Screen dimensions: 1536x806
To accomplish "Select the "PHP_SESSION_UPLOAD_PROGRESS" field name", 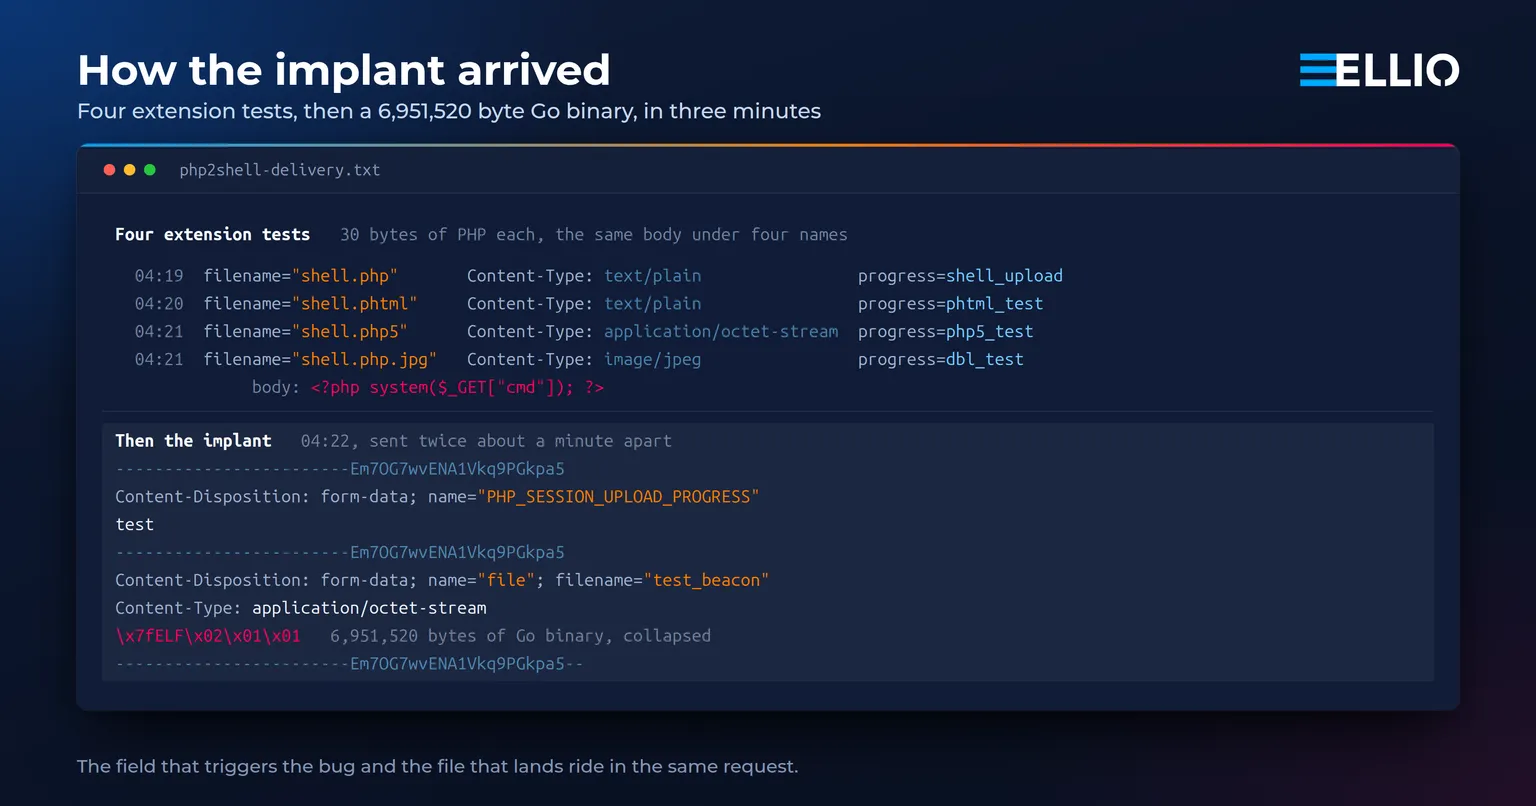I will (x=618, y=497).
